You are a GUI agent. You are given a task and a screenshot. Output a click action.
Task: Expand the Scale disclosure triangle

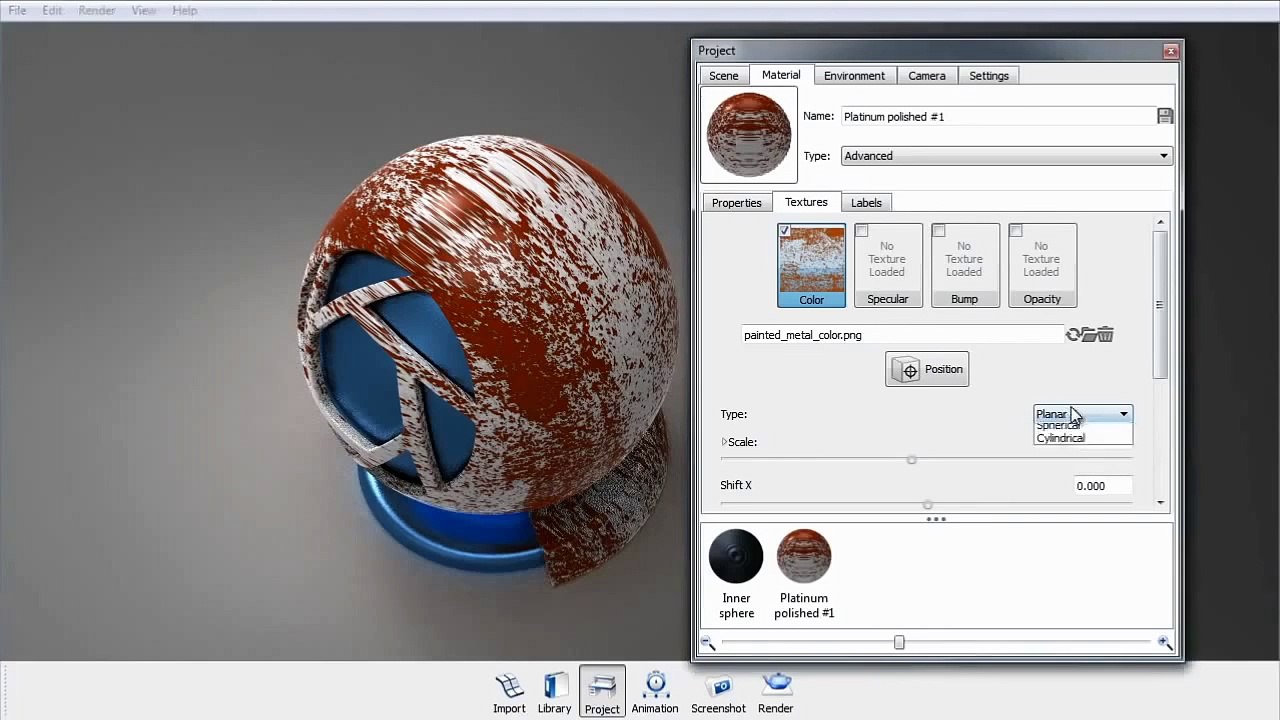(x=724, y=442)
